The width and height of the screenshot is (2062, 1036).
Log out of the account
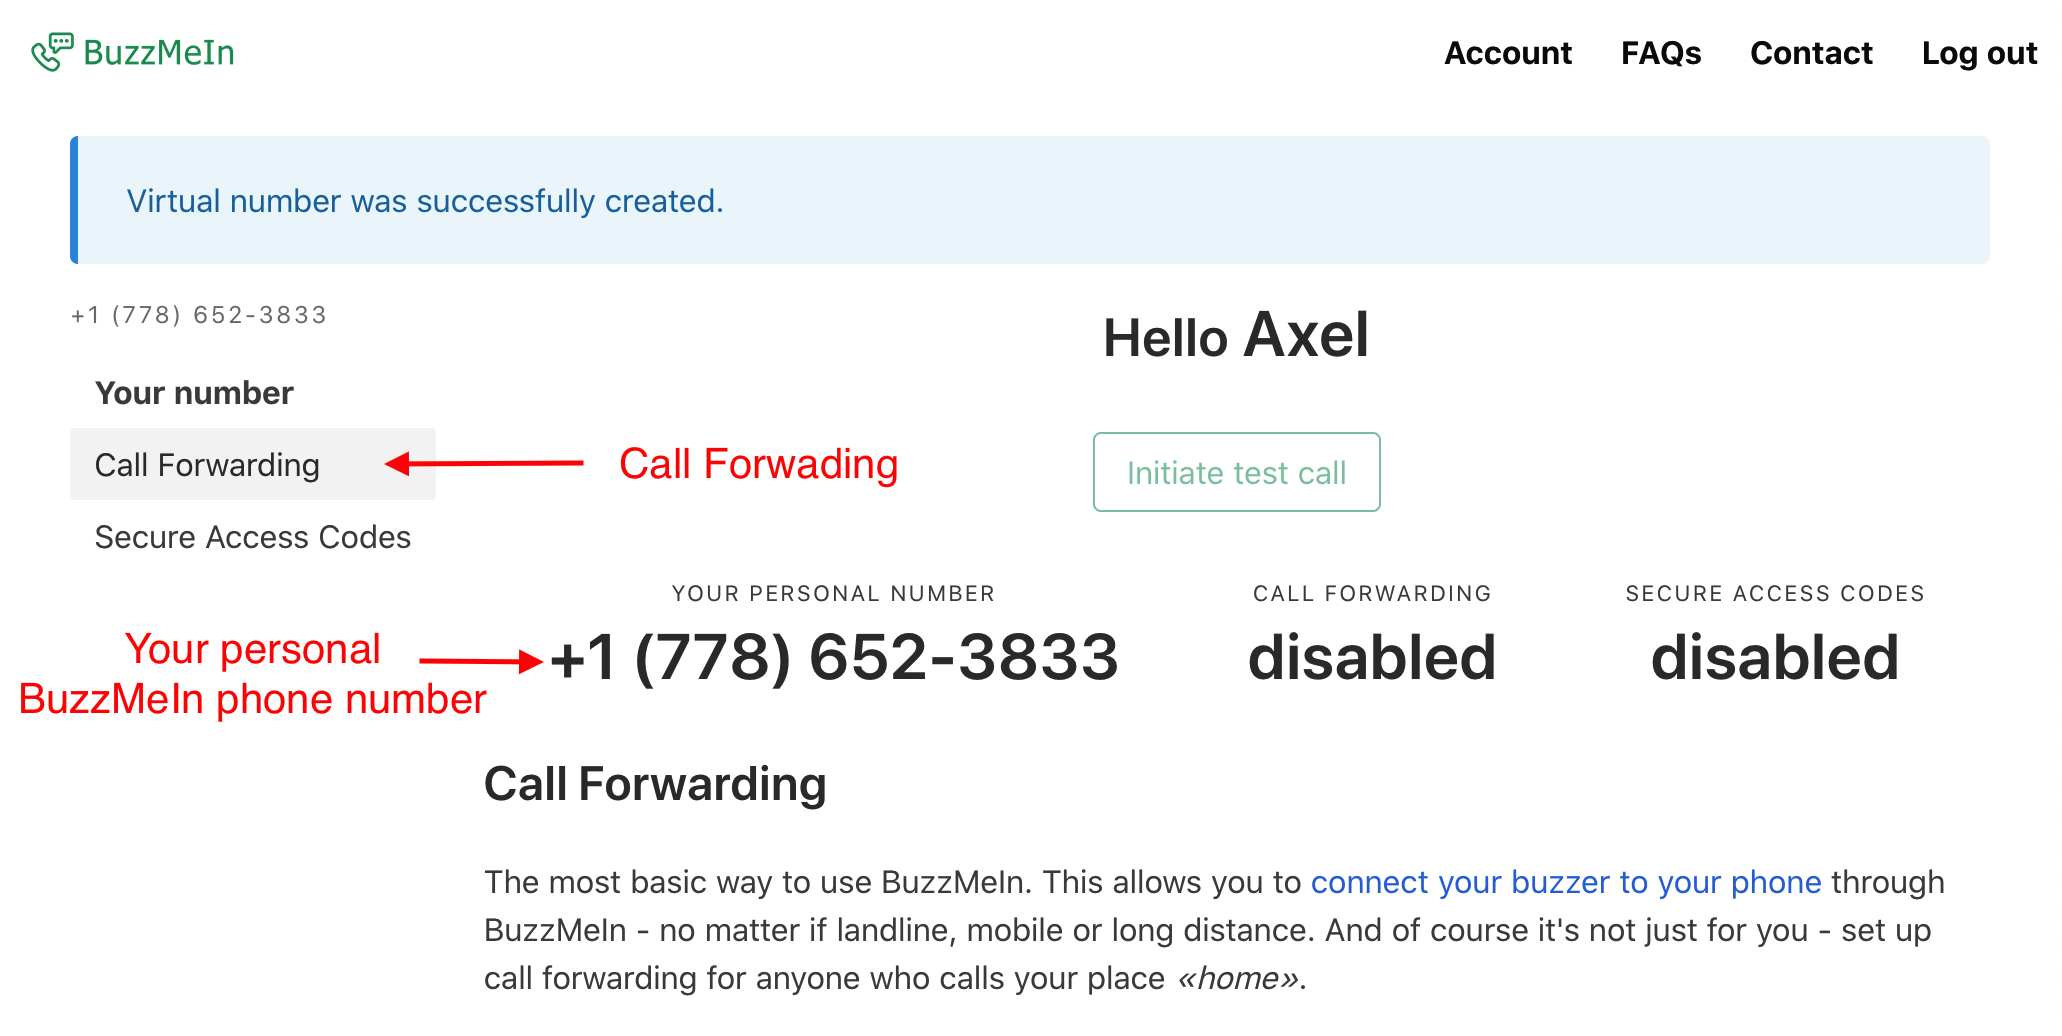tap(1978, 53)
